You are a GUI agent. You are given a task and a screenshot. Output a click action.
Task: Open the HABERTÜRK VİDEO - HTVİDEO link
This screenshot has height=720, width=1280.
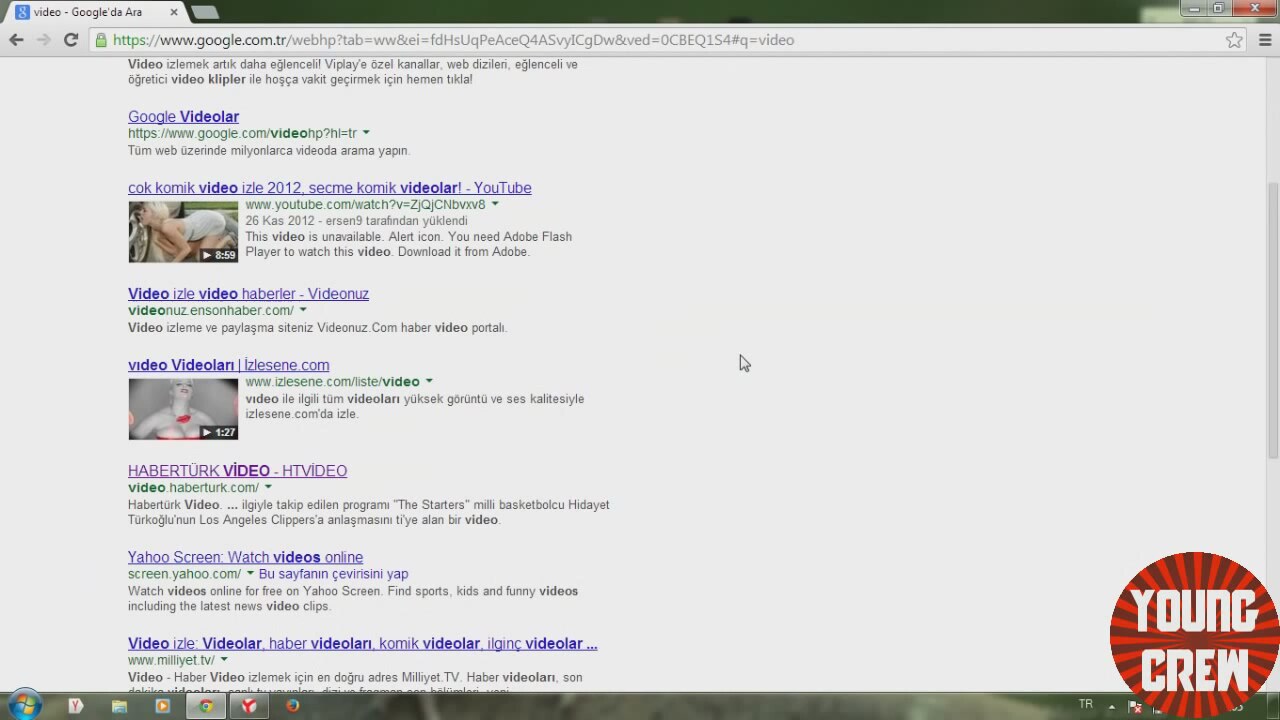(x=237, y=471)
